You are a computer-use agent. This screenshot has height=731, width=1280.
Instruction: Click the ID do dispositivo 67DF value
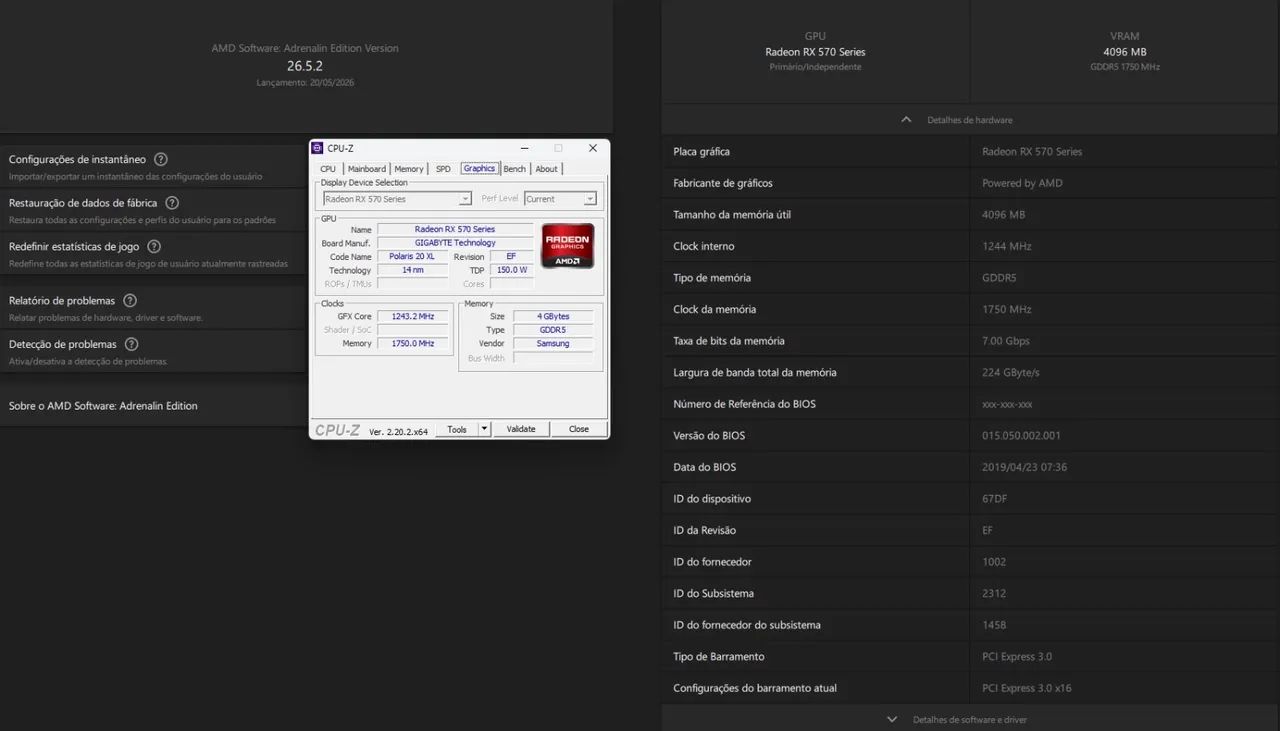(x=994, y=499)
